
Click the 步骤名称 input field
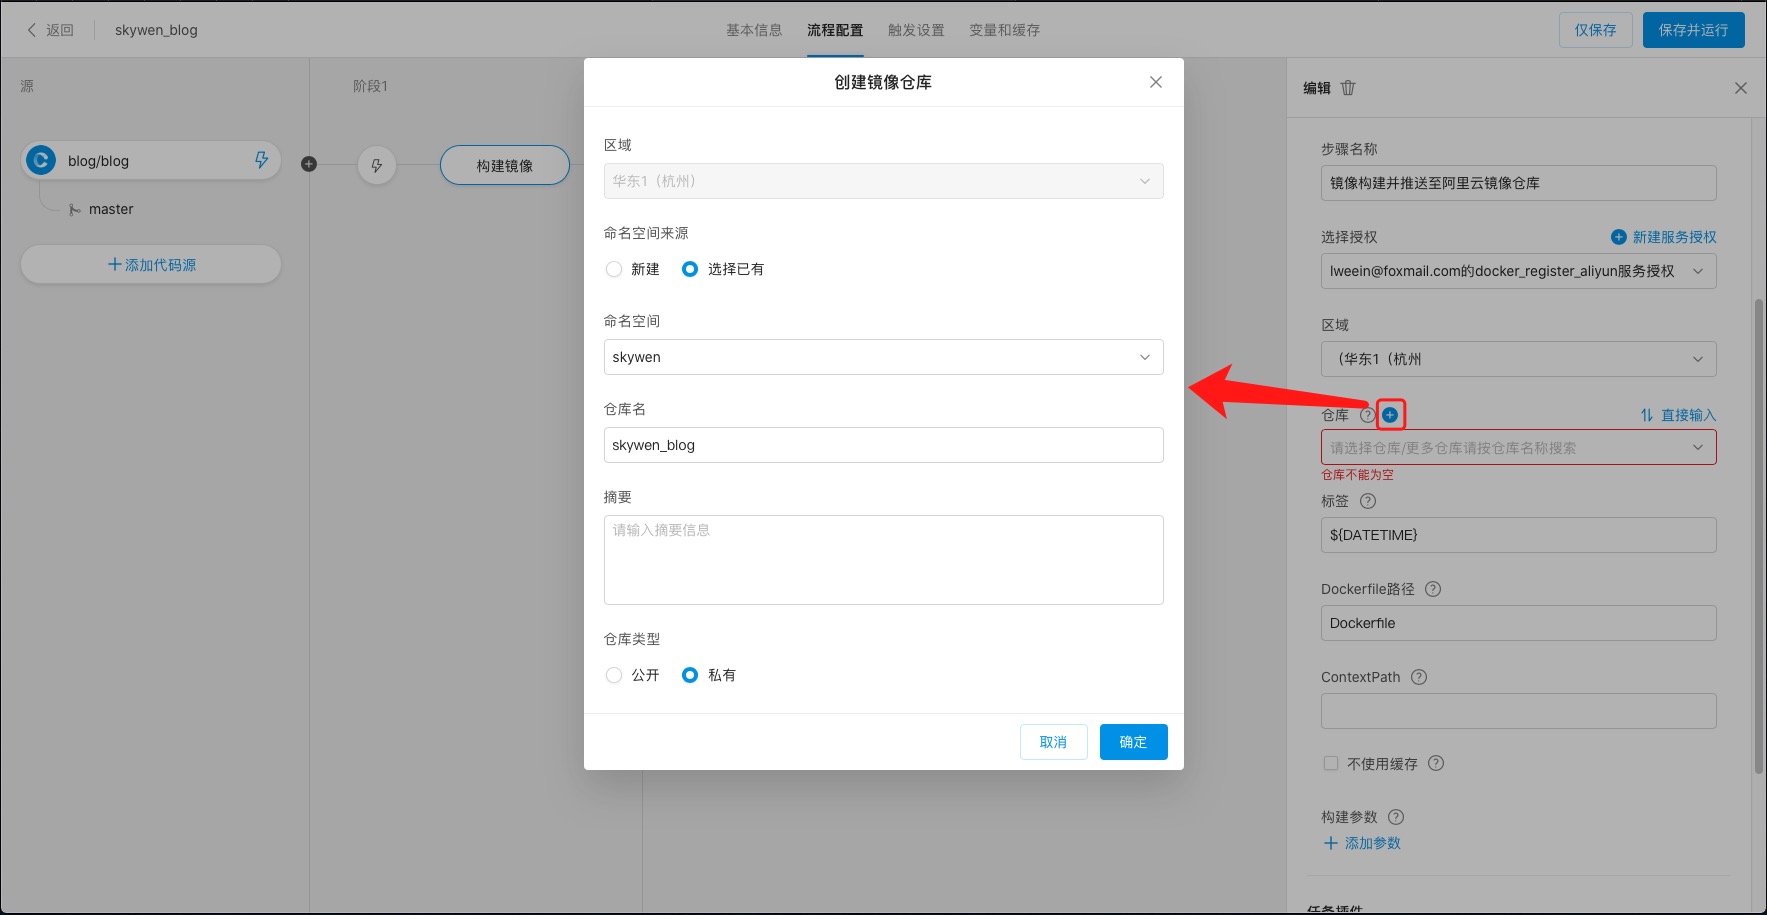(1519, 183)
